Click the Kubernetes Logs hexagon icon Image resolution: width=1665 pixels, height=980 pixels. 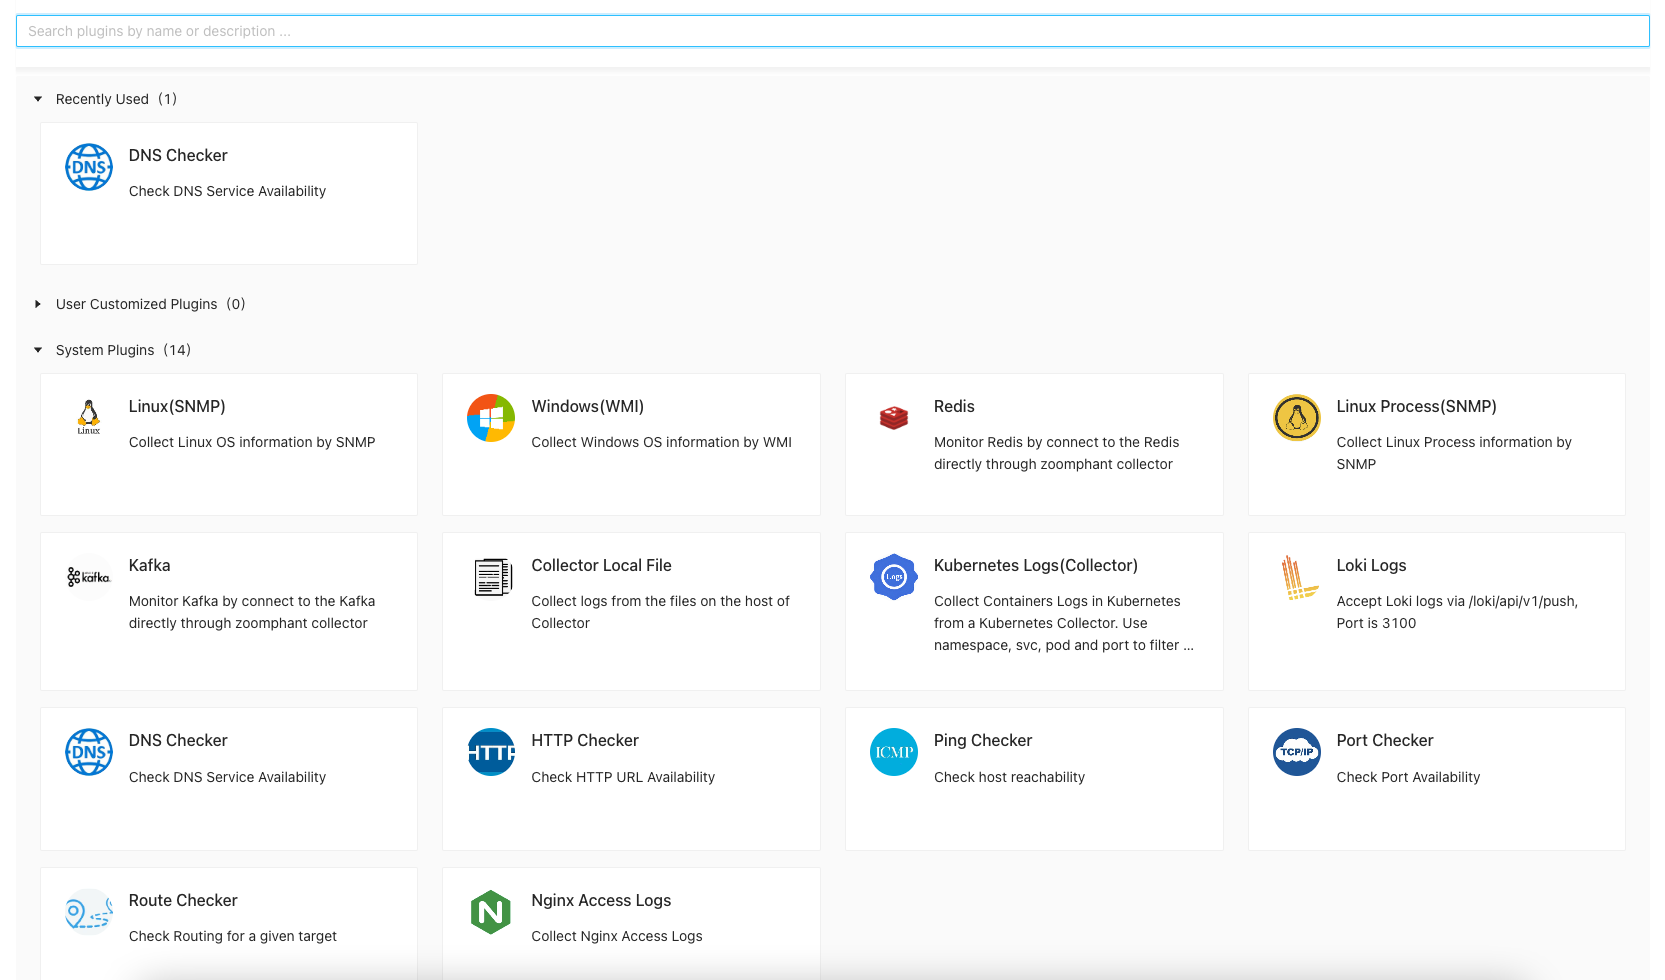(x=893, y=577)
